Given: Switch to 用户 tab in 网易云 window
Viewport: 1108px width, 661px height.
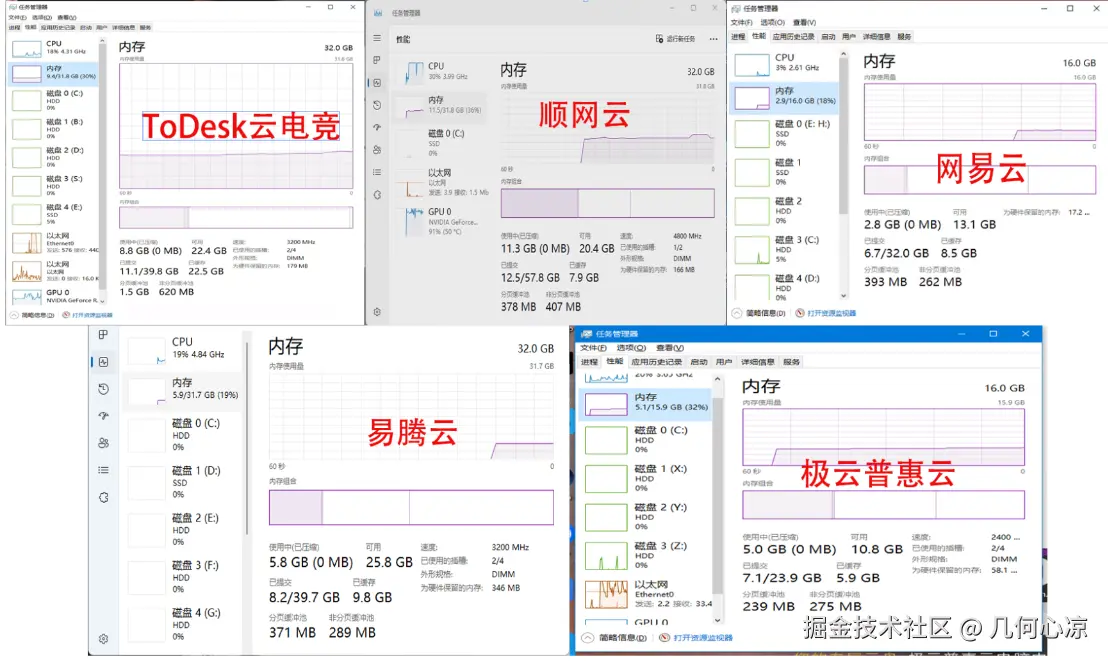Looking at the screenshot, I should 849,36.
